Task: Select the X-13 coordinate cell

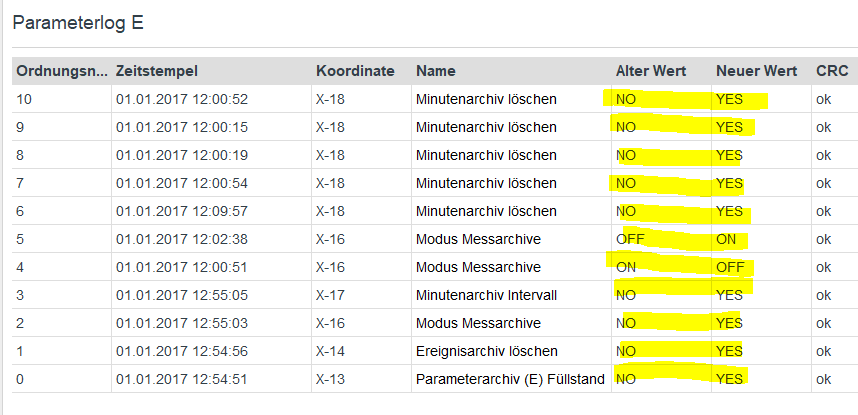Action: tap(330, 379)
